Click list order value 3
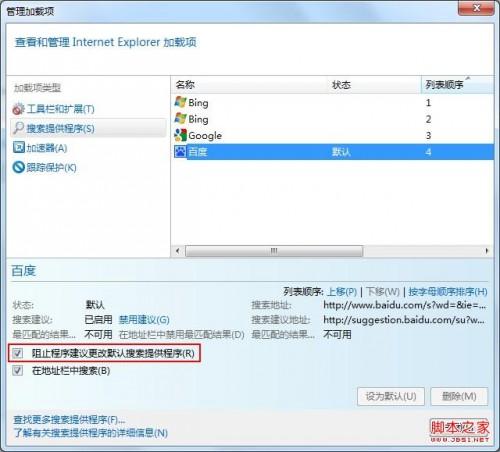Screen dimensions: 500x452 click(x=428, y=135)
